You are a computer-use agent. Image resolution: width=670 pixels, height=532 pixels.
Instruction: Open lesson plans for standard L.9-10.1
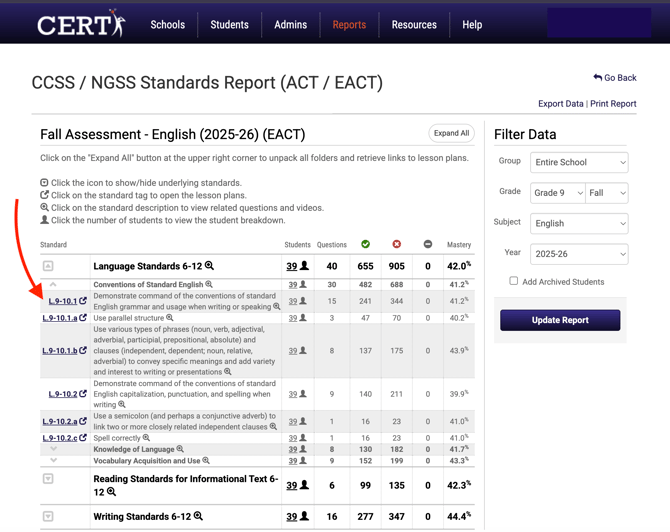coord(68,301)
